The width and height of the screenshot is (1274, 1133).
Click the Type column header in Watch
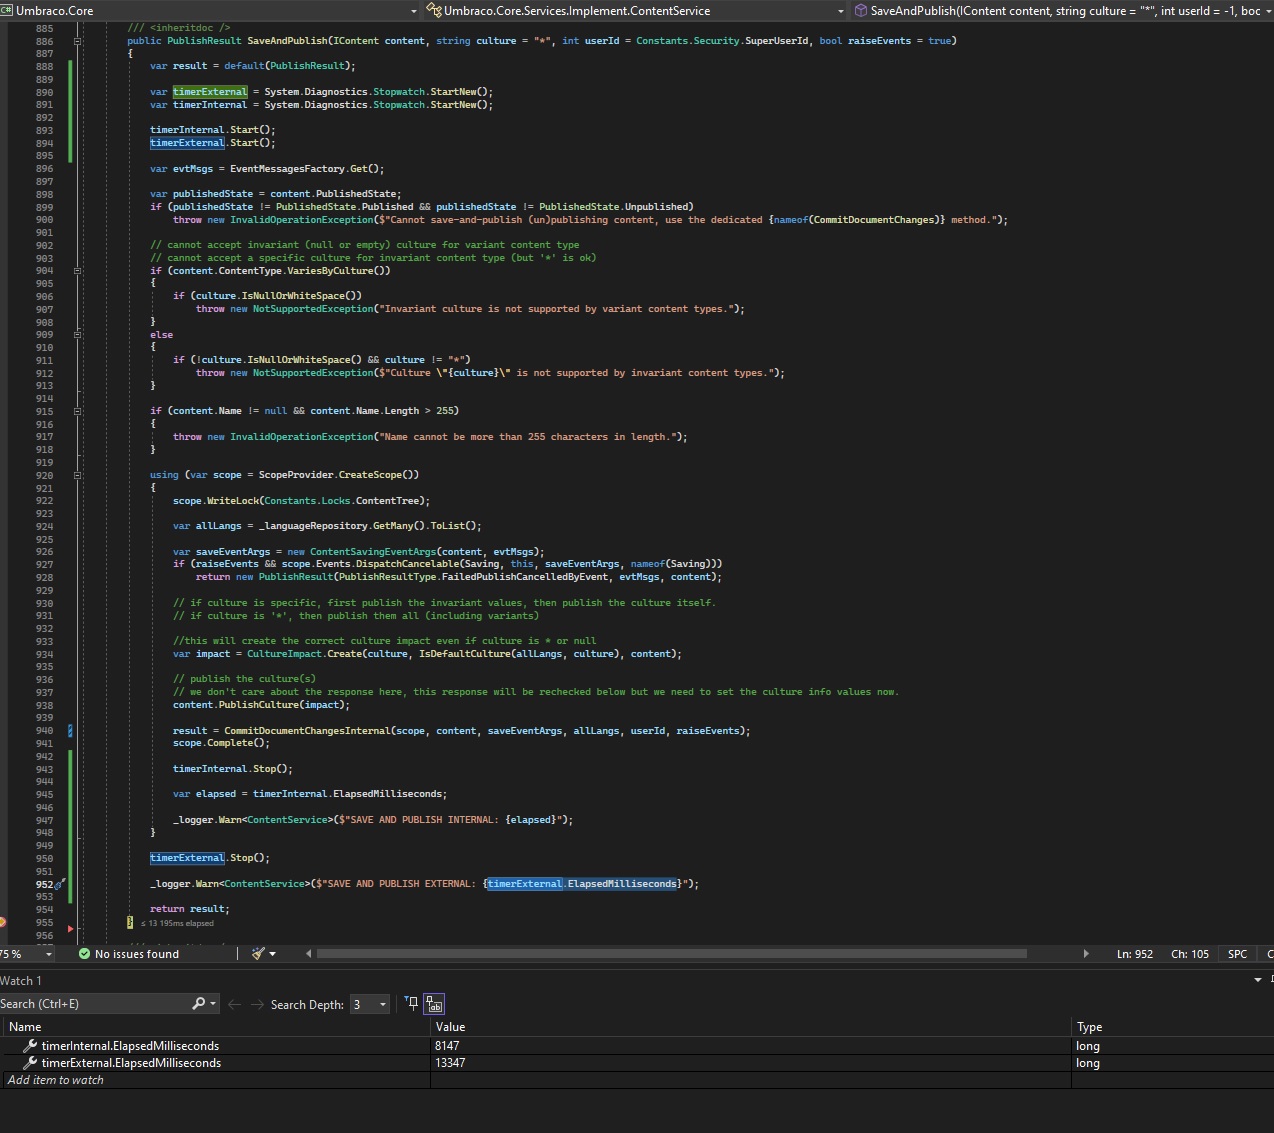click(1172, 1027)
